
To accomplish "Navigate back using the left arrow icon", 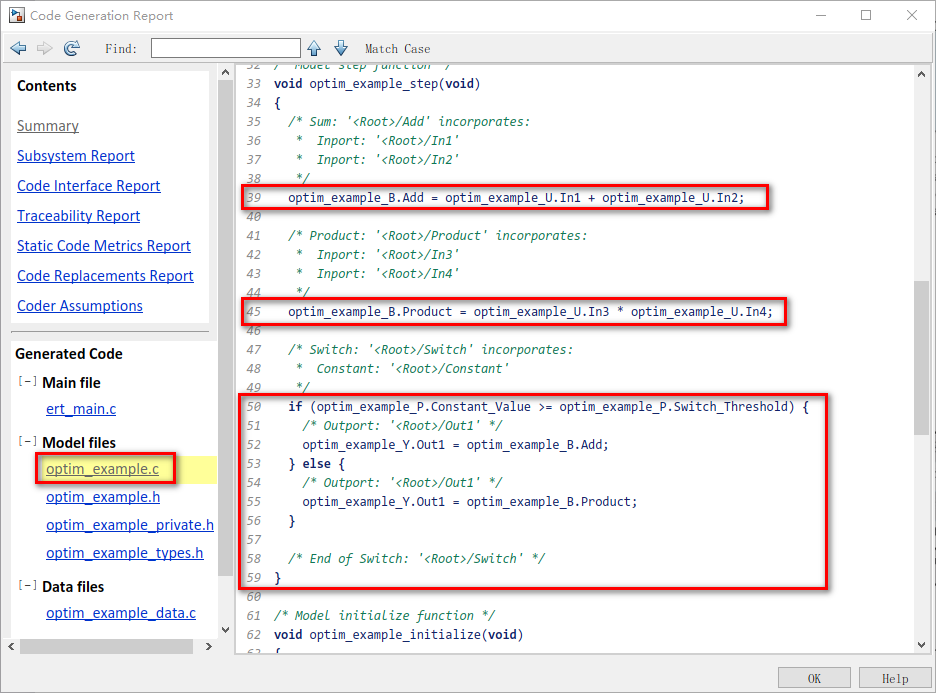I will (x=18, y=47).
